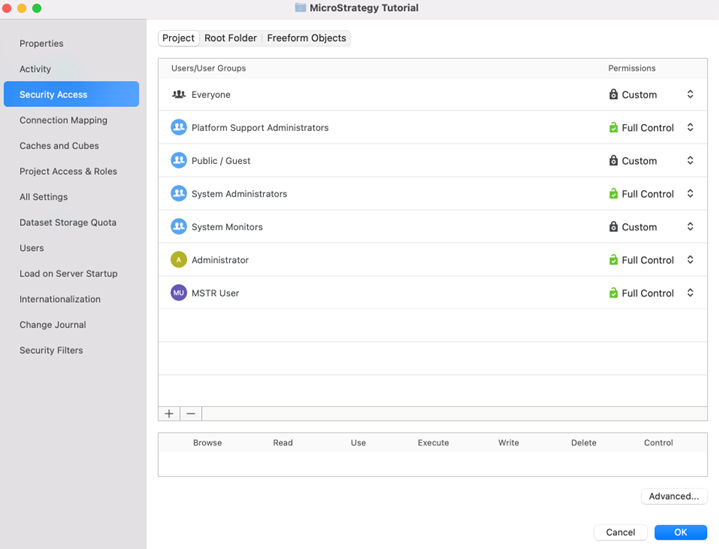This screenshot has height=549, width=719.
Task: Click the Platform Support Administrators group icon
Action: tap(179, 128)
